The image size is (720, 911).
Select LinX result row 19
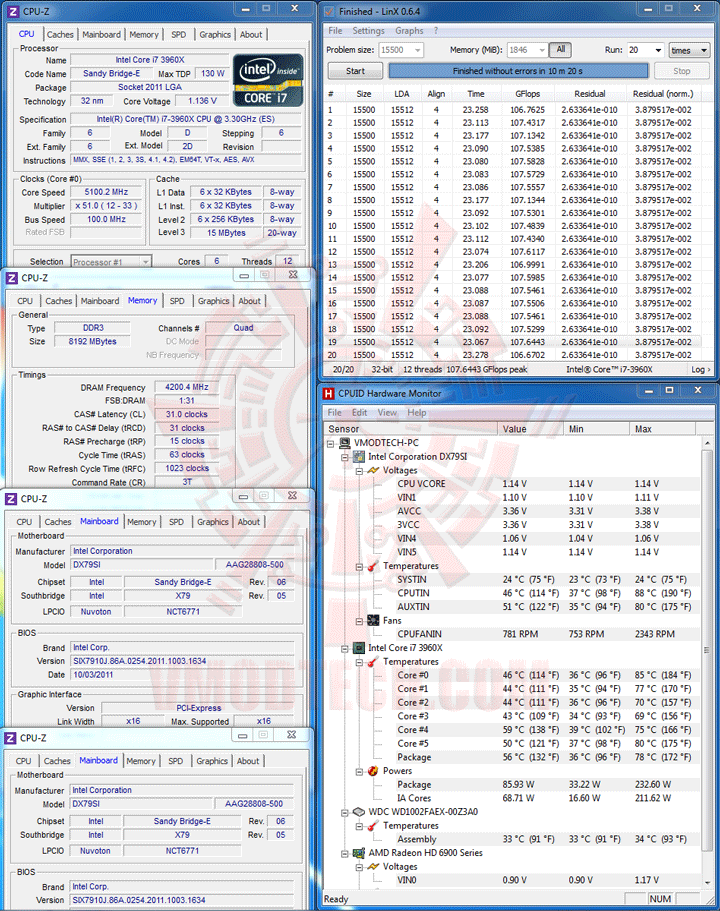click(511, 342)
